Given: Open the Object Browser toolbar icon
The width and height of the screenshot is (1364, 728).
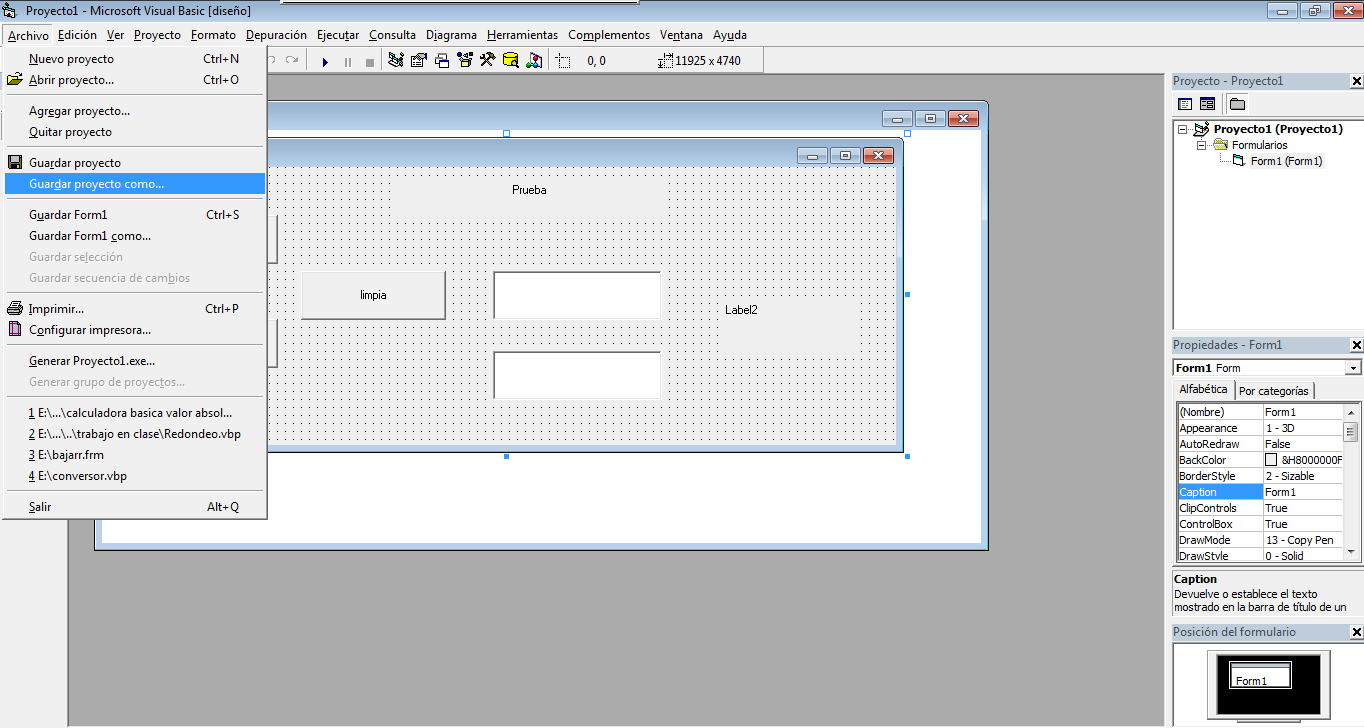Looking at the screenshot, I should point(465,61).
